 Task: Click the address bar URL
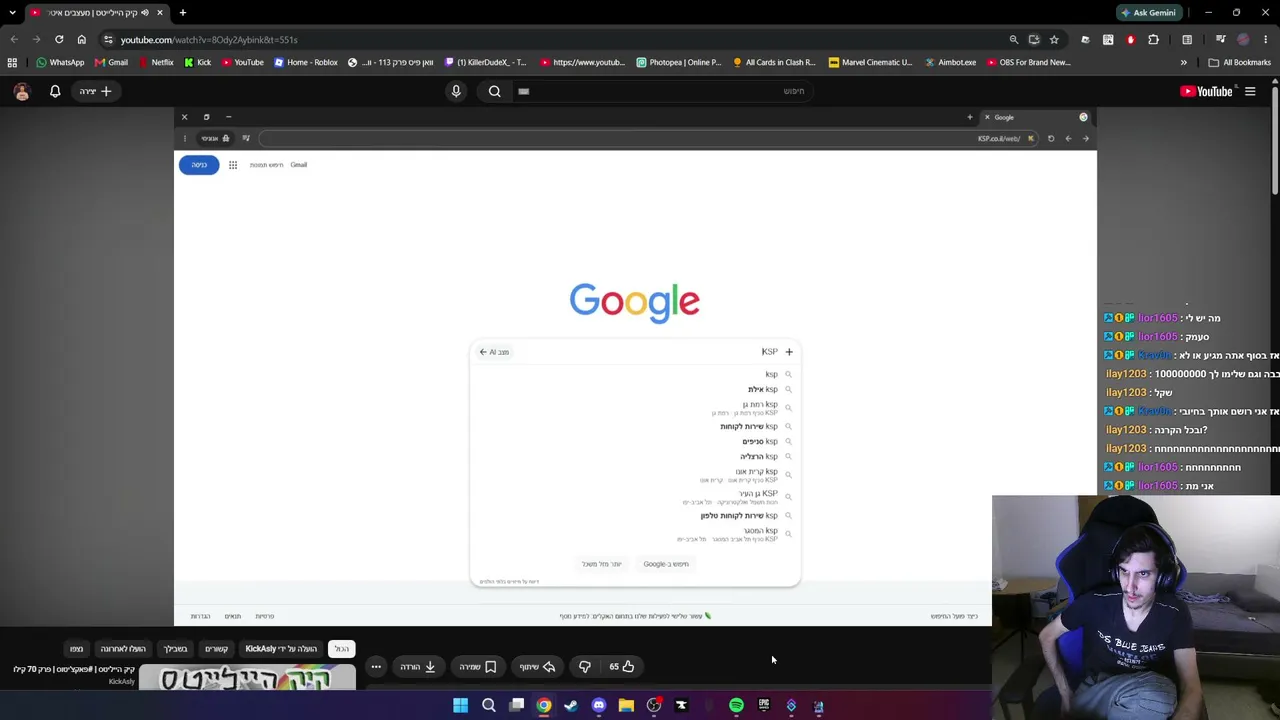[209, 40]
